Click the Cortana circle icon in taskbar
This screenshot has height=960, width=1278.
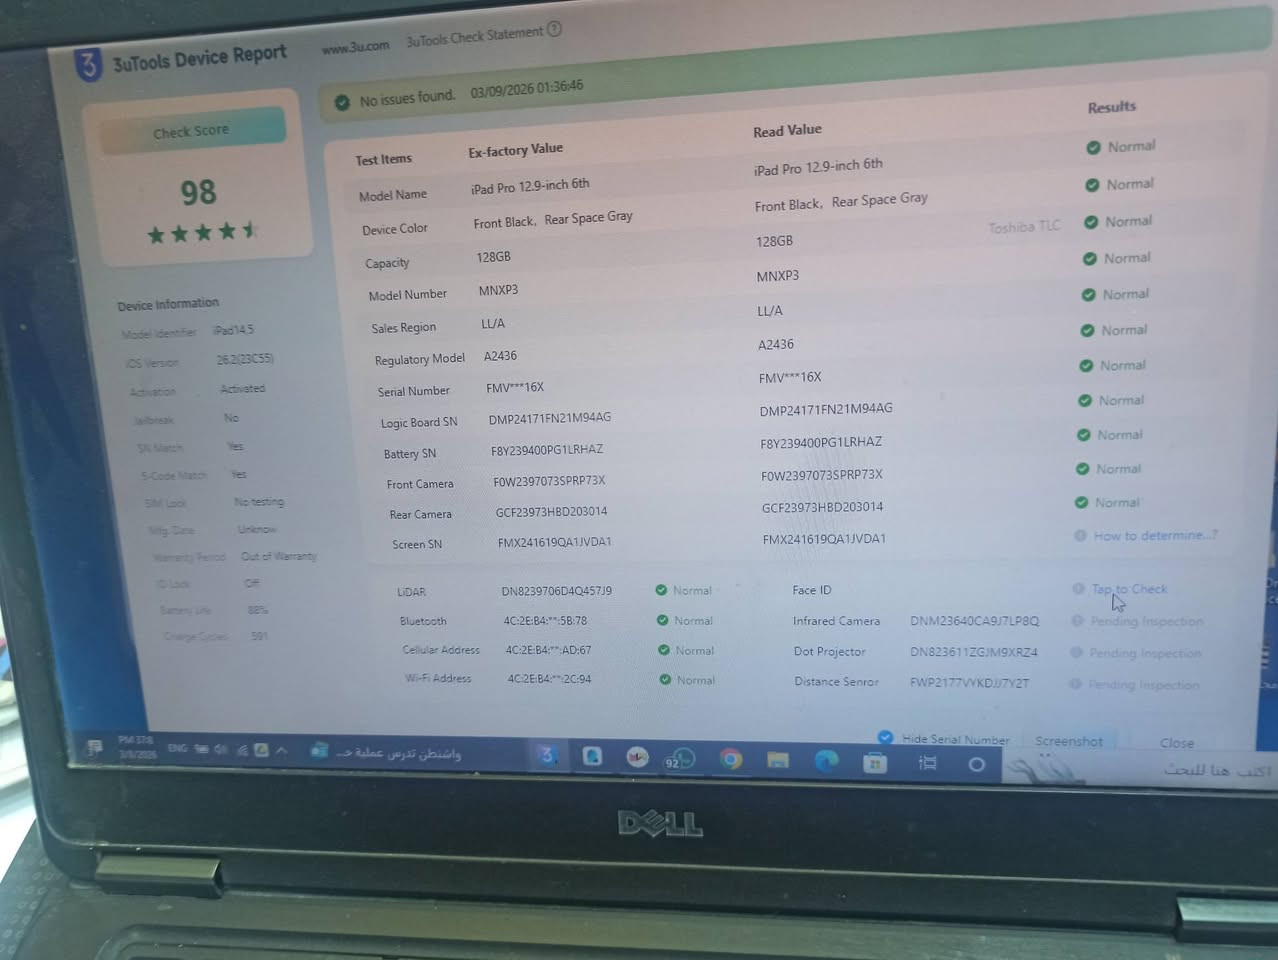tap(977, 764)
